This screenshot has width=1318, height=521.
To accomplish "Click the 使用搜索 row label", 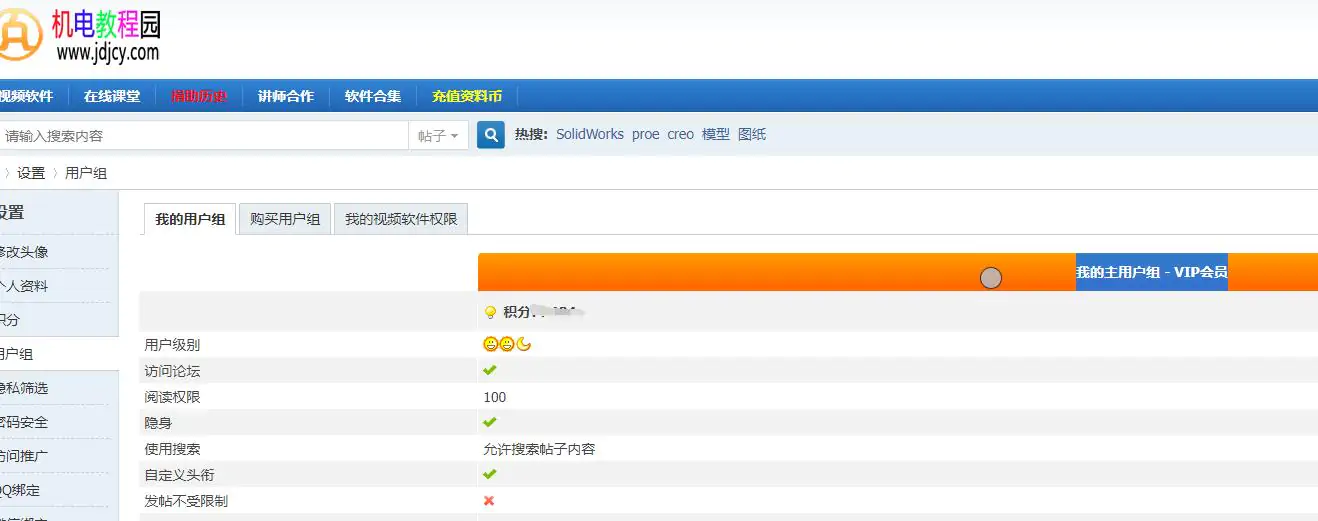I will coord(172,449).
